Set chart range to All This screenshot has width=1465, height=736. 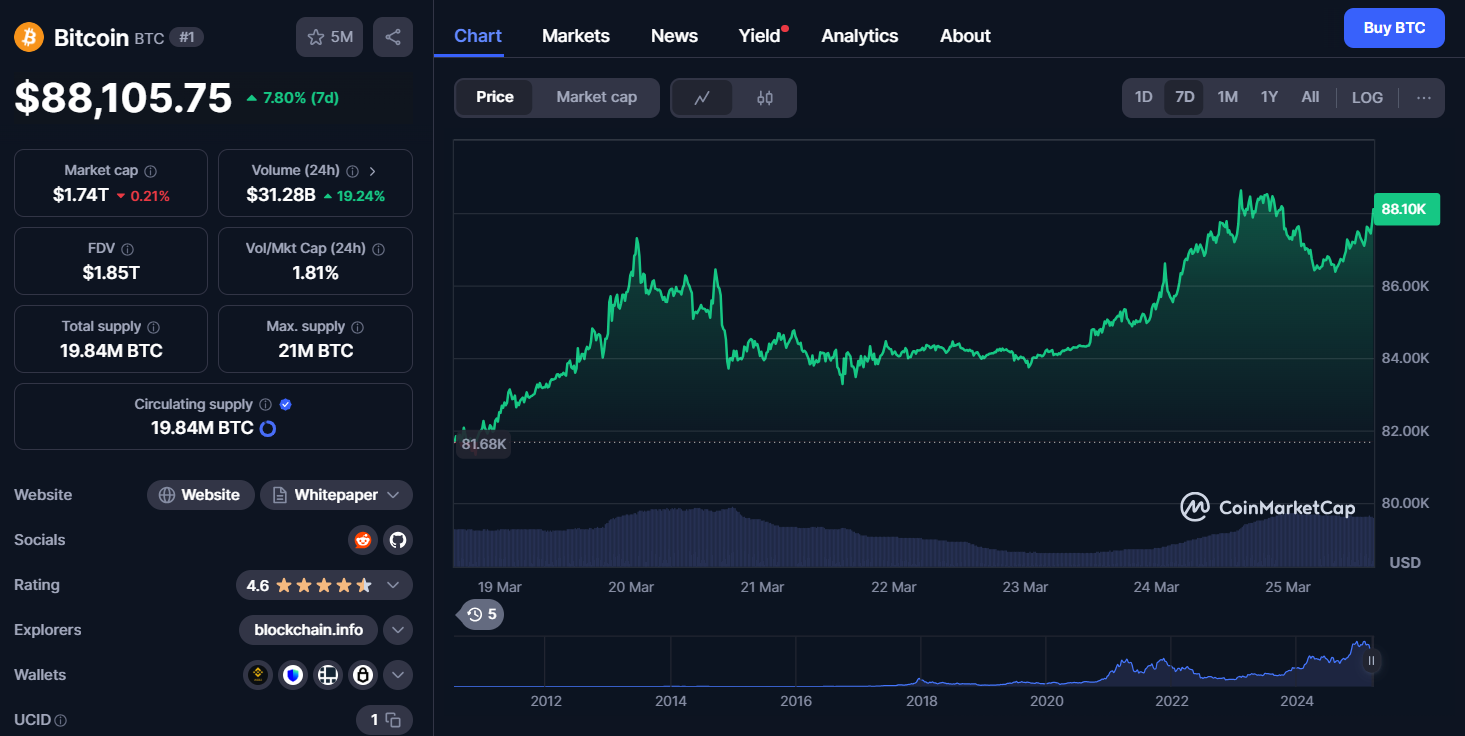click(x=1310, y=97)
